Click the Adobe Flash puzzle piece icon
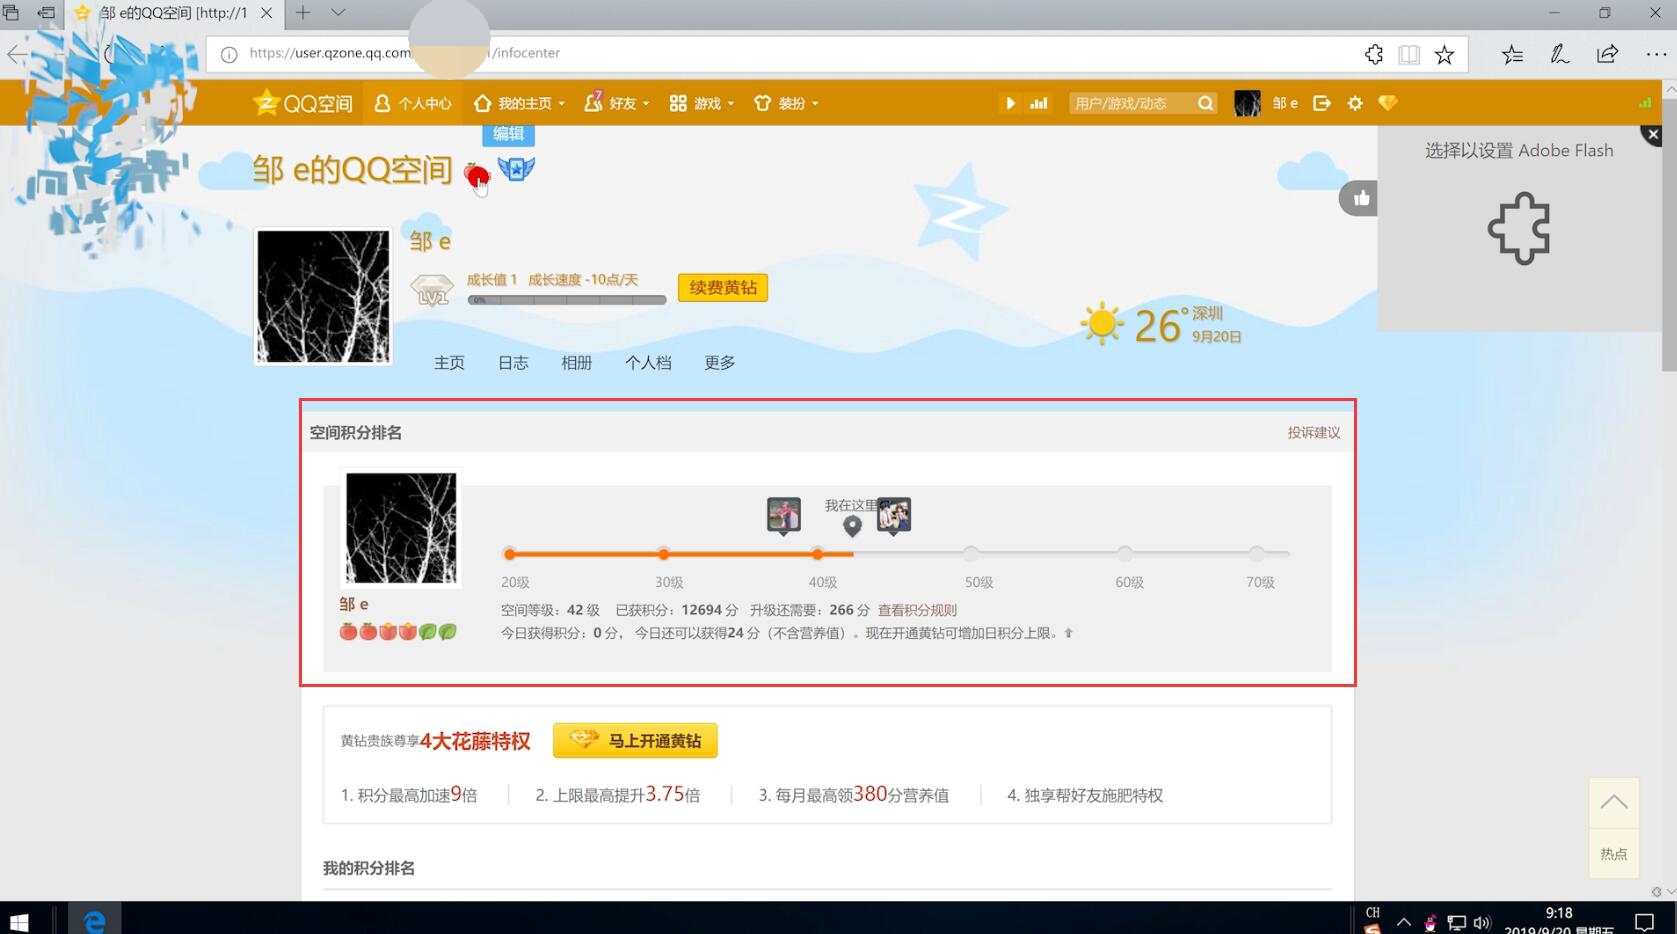This screenshot has height=934, width=1677. coord(1519,228)
